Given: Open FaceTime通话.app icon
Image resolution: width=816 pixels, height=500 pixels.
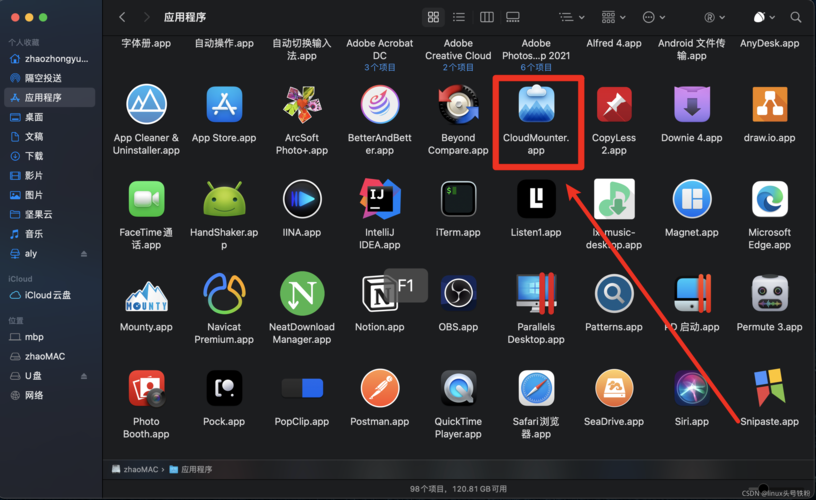Looking at the screenshot, I should click(x=146, y=199).
